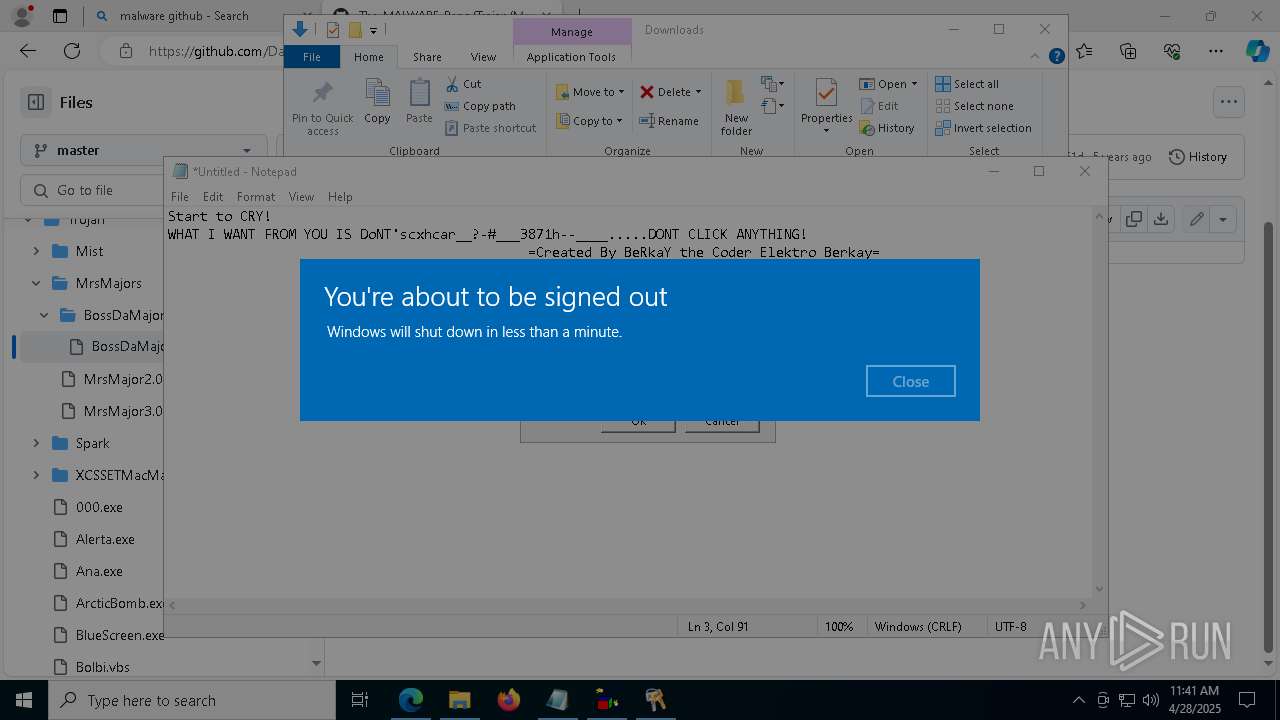Click notification center icon
Image resolution: width=1280 pixels, height=720 pixels.
(x=1248, y=700)
